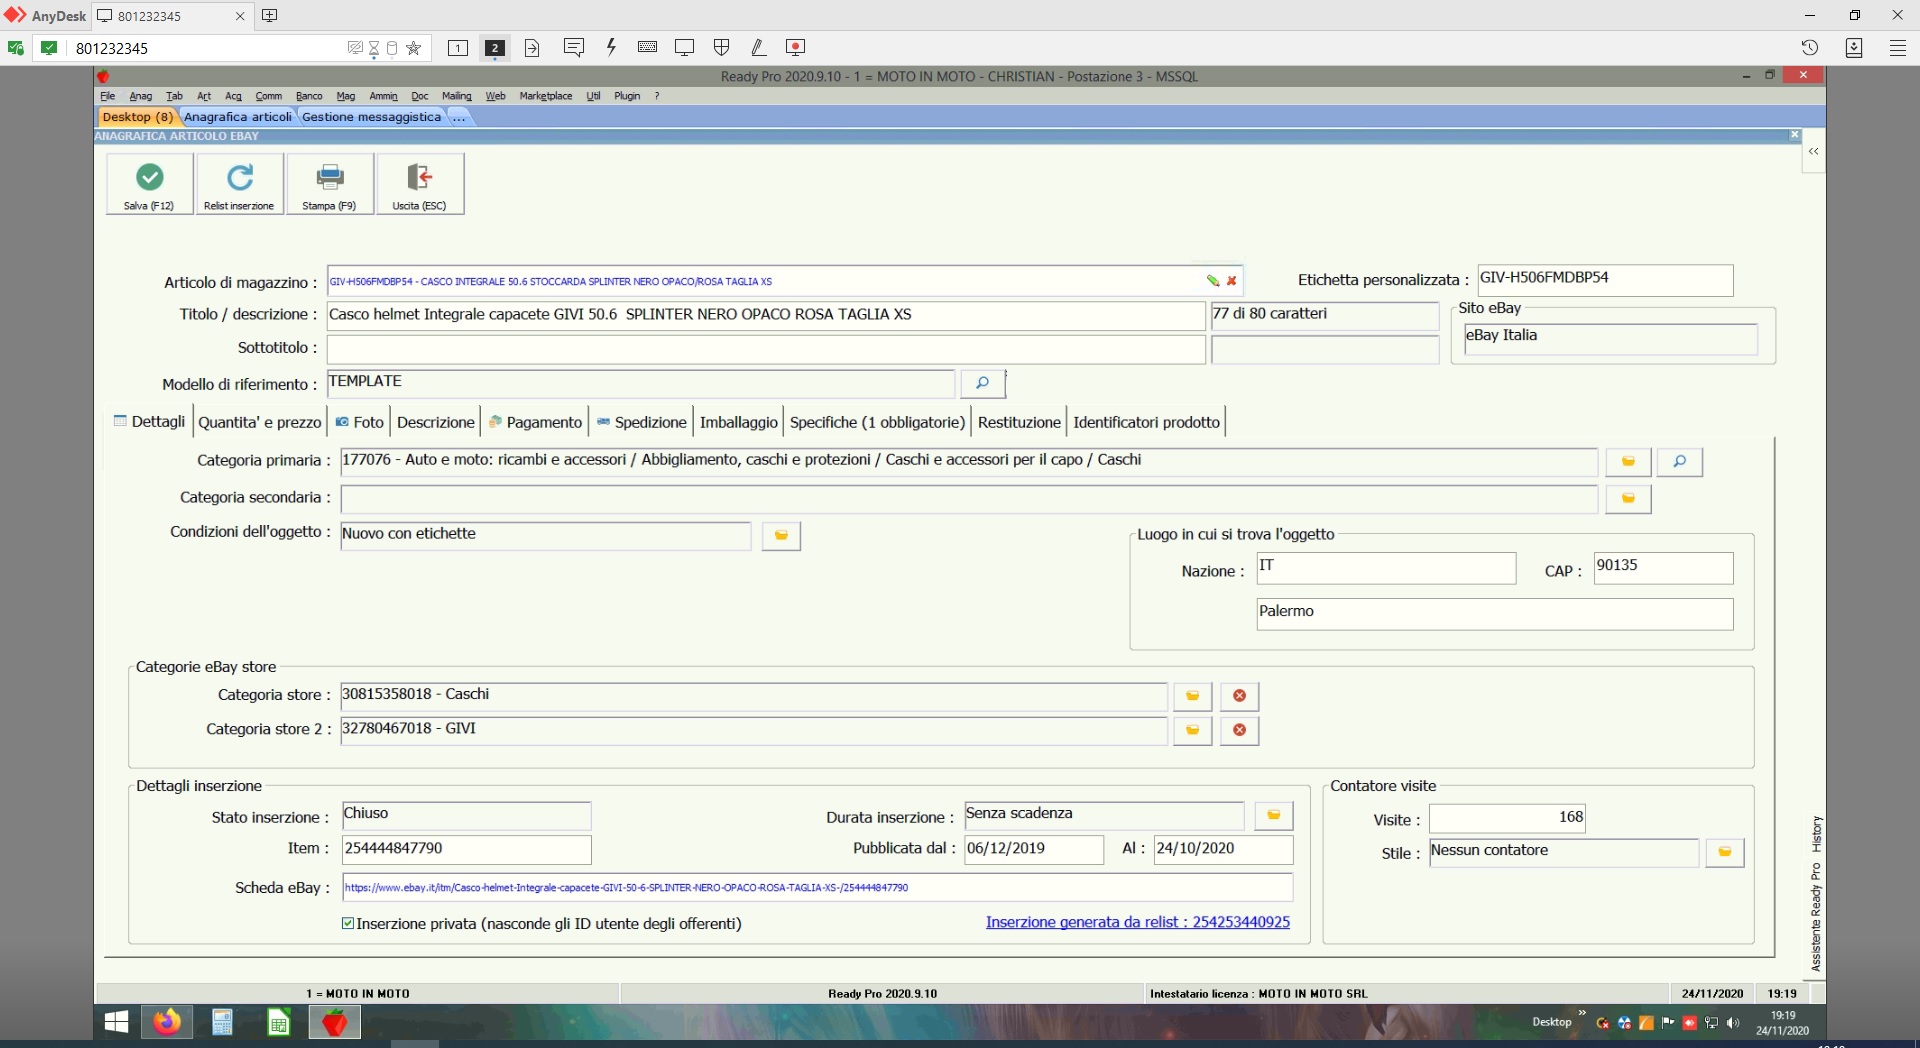Remove Categoria store Caschi with red button
The image size is (1920, 1048).
point(1239,696)
